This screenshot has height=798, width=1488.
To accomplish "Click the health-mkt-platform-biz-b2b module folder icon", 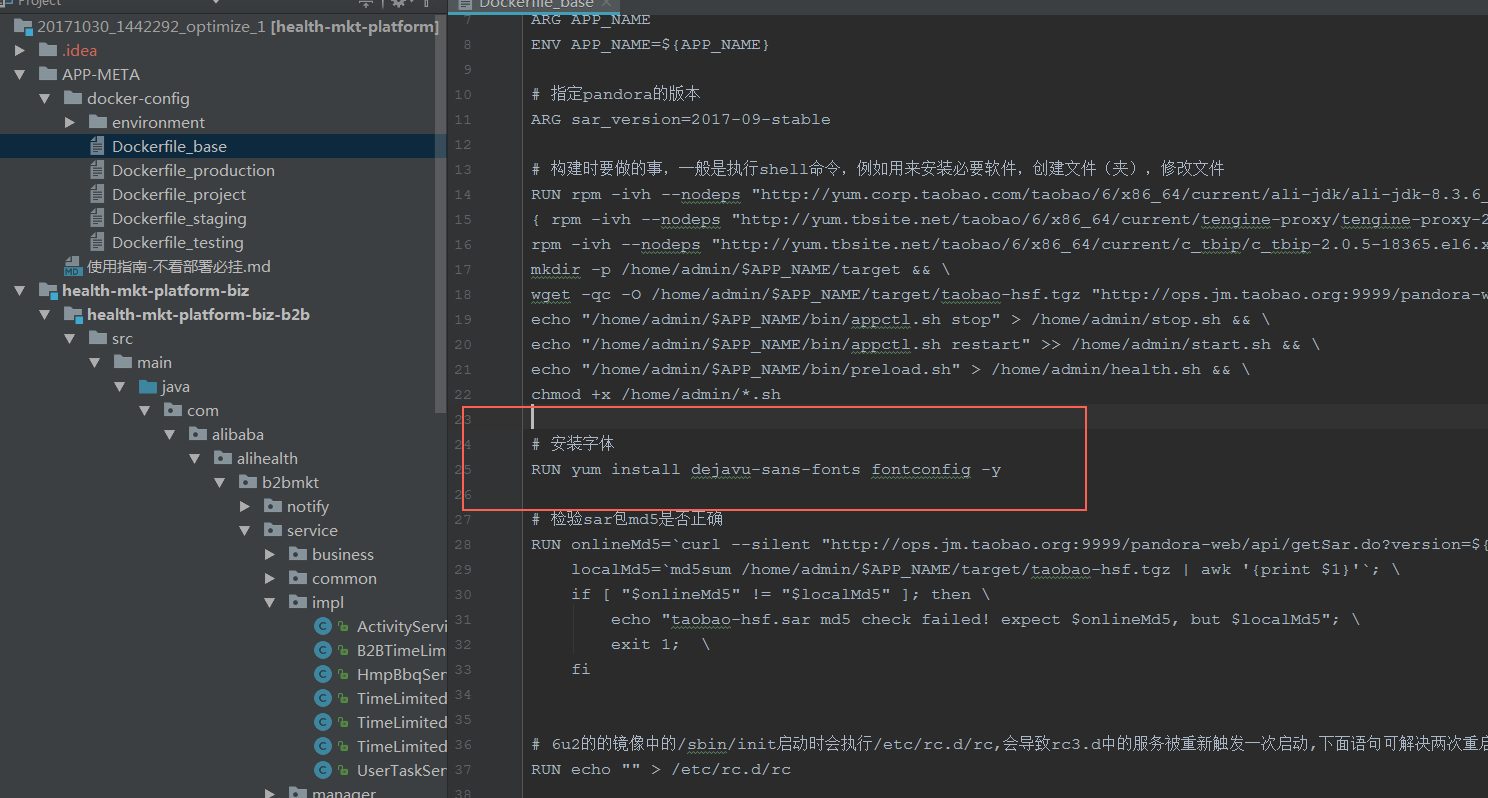I will click(73, 314).
